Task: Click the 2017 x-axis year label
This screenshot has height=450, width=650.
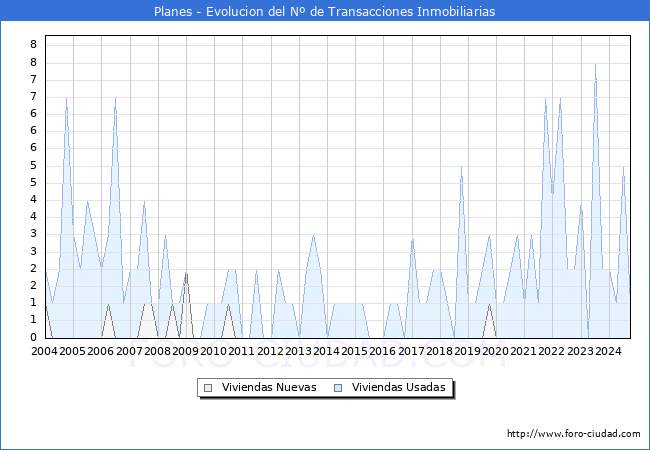Action: [411, 351]
